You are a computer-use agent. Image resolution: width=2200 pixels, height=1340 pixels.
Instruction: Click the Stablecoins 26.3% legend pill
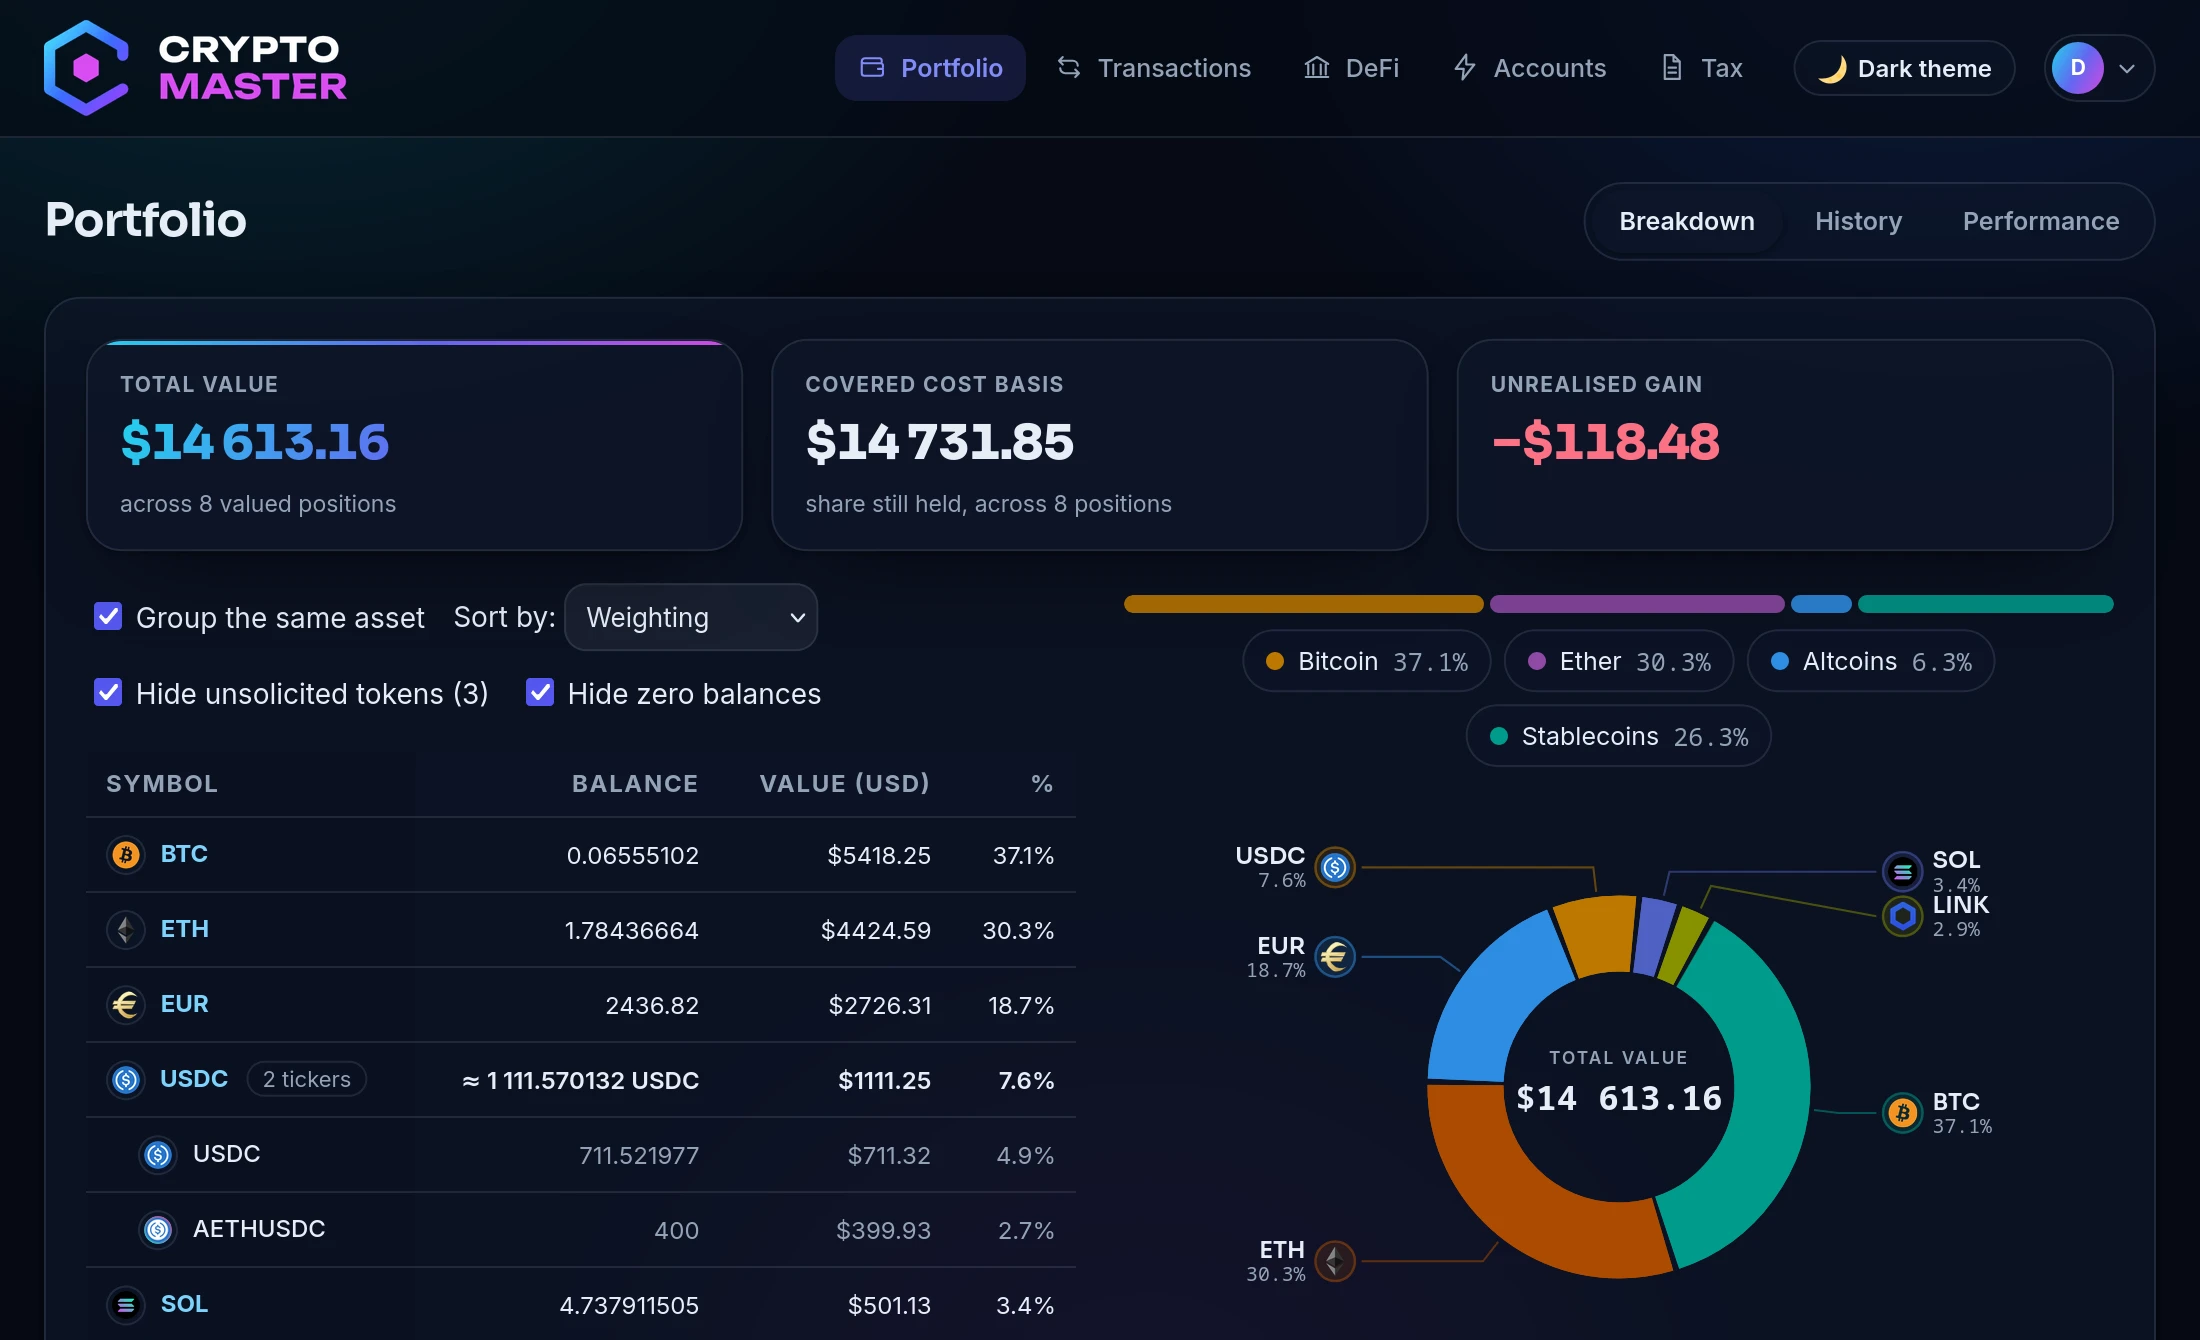pos(1619,736)
